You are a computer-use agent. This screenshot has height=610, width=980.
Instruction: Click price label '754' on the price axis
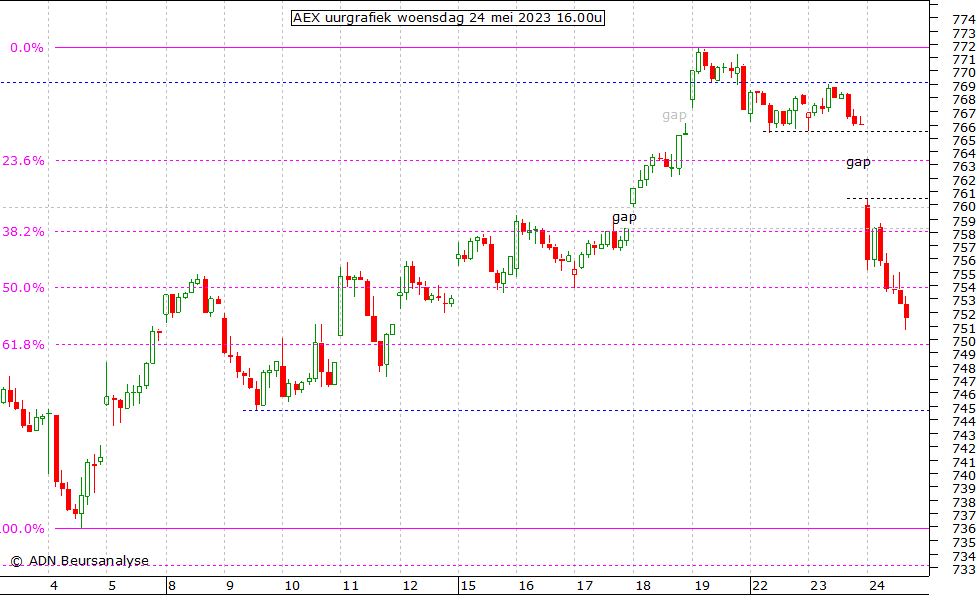pos(964,288)
